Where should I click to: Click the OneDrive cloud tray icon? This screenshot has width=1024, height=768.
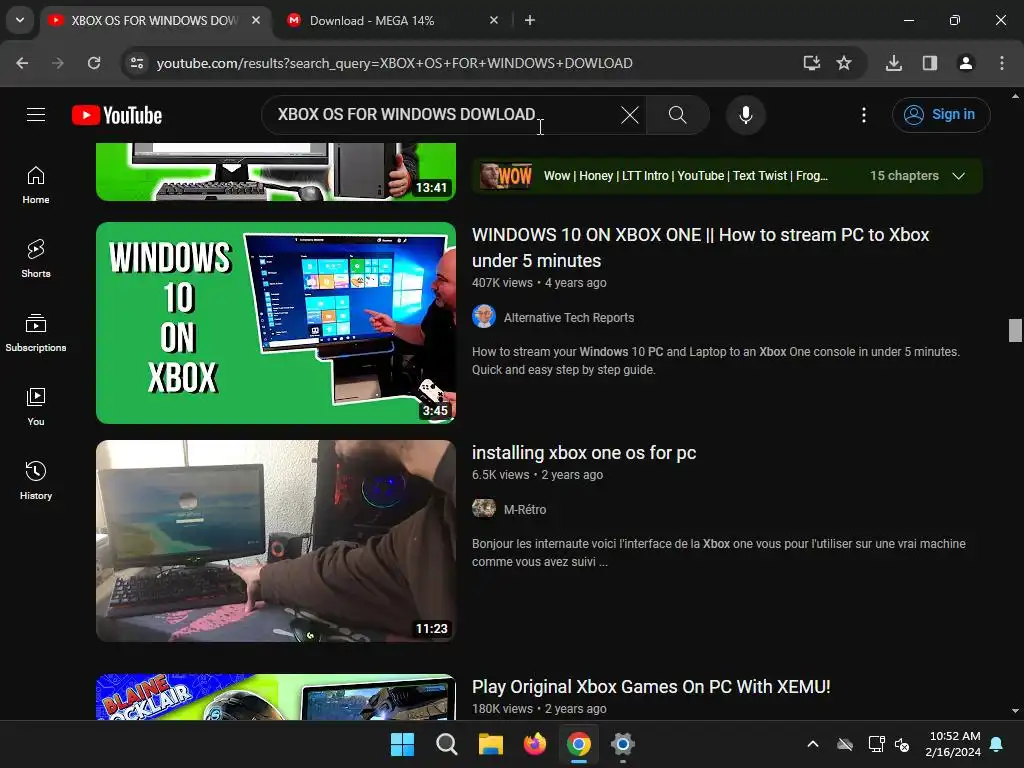(x=845, y=744)
